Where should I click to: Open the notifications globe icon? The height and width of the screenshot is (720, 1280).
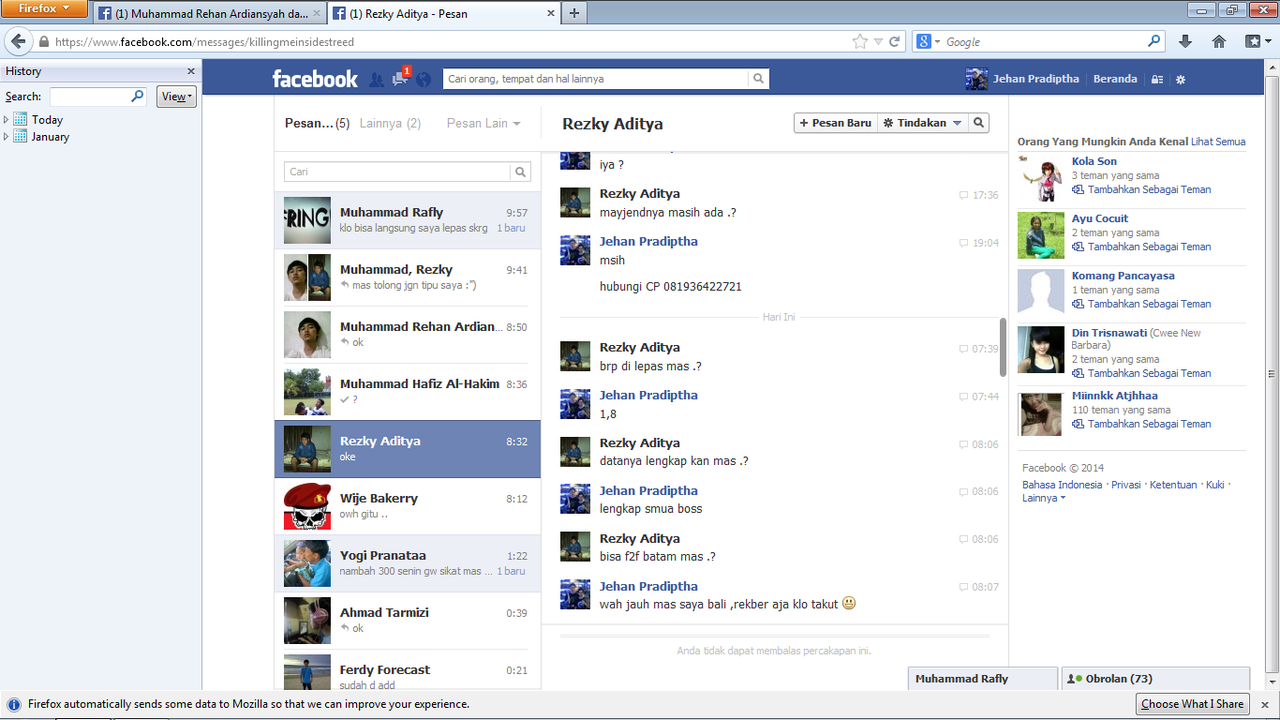coord(424,79)
